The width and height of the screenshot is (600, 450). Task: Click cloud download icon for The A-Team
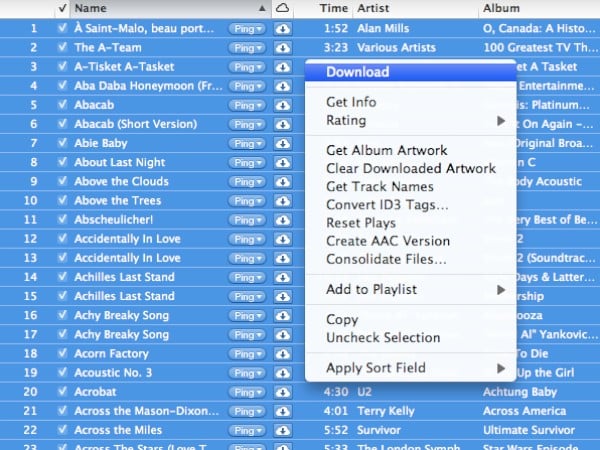(x=283, y=48)
